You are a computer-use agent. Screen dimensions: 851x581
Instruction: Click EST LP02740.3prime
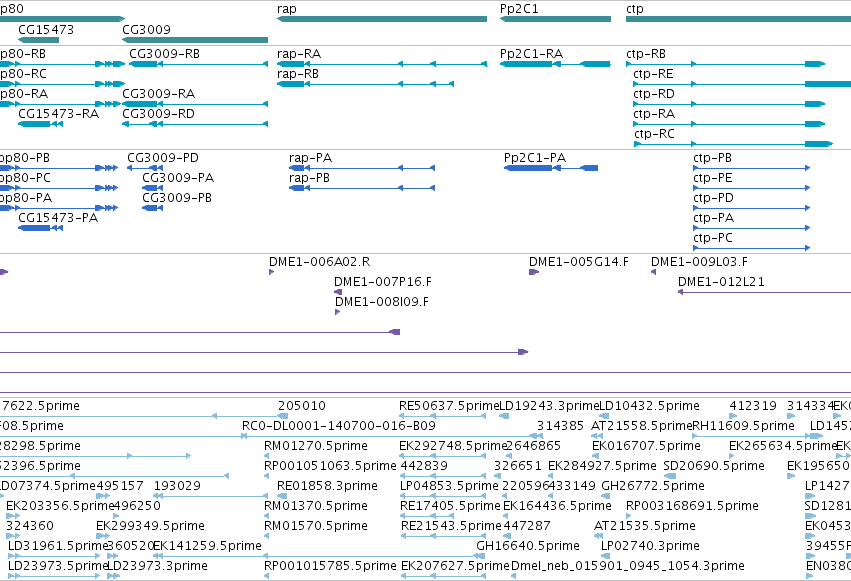pos(650,546)
